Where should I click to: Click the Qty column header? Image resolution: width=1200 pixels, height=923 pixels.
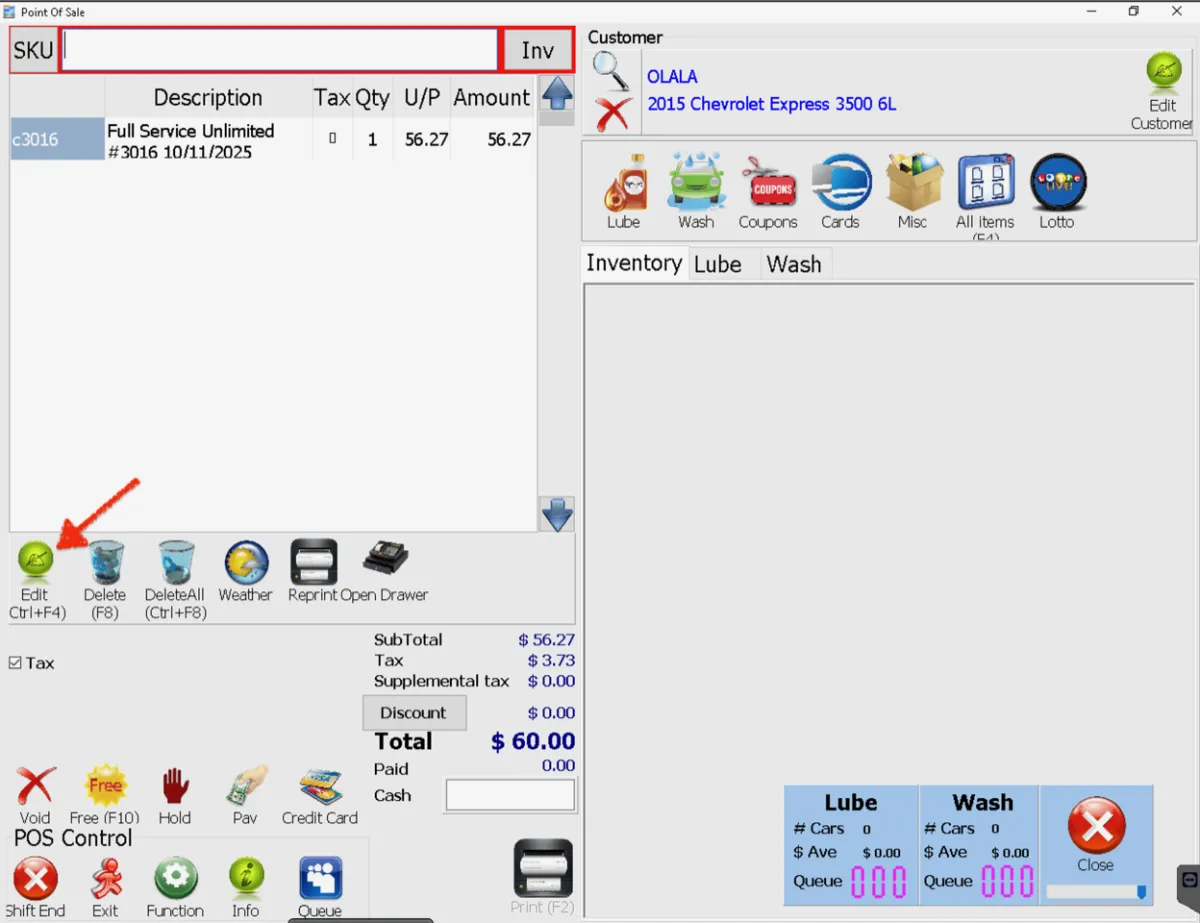click(372, 97)
